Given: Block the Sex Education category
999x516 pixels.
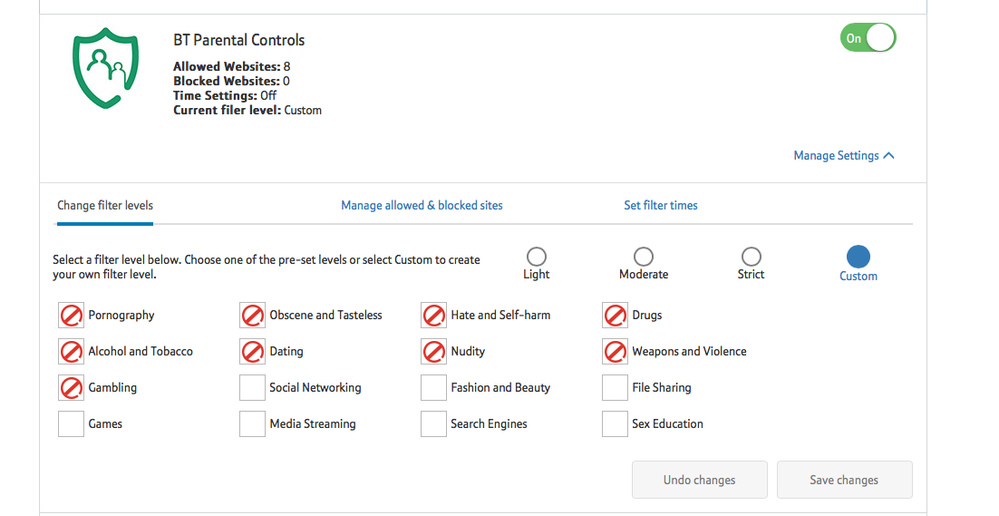Looking at the screenshot, I should click(615, 424).
